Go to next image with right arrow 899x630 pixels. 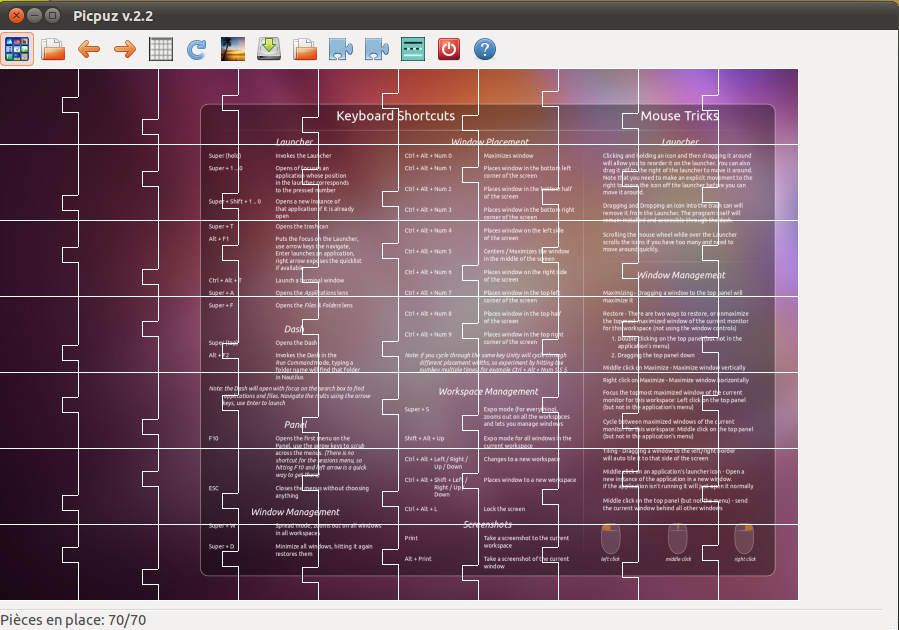coord(125,49)
